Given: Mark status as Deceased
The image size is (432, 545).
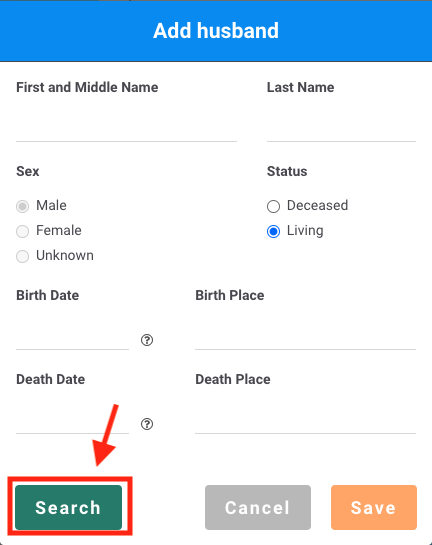Looking at the screenshot, I should pos(274,206).
